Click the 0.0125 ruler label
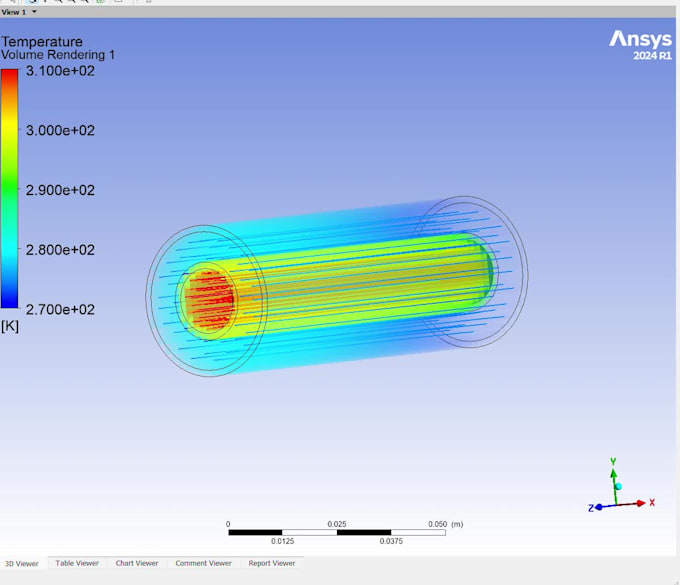The width and height of the screenshot is (680, 585). [282, 541]
